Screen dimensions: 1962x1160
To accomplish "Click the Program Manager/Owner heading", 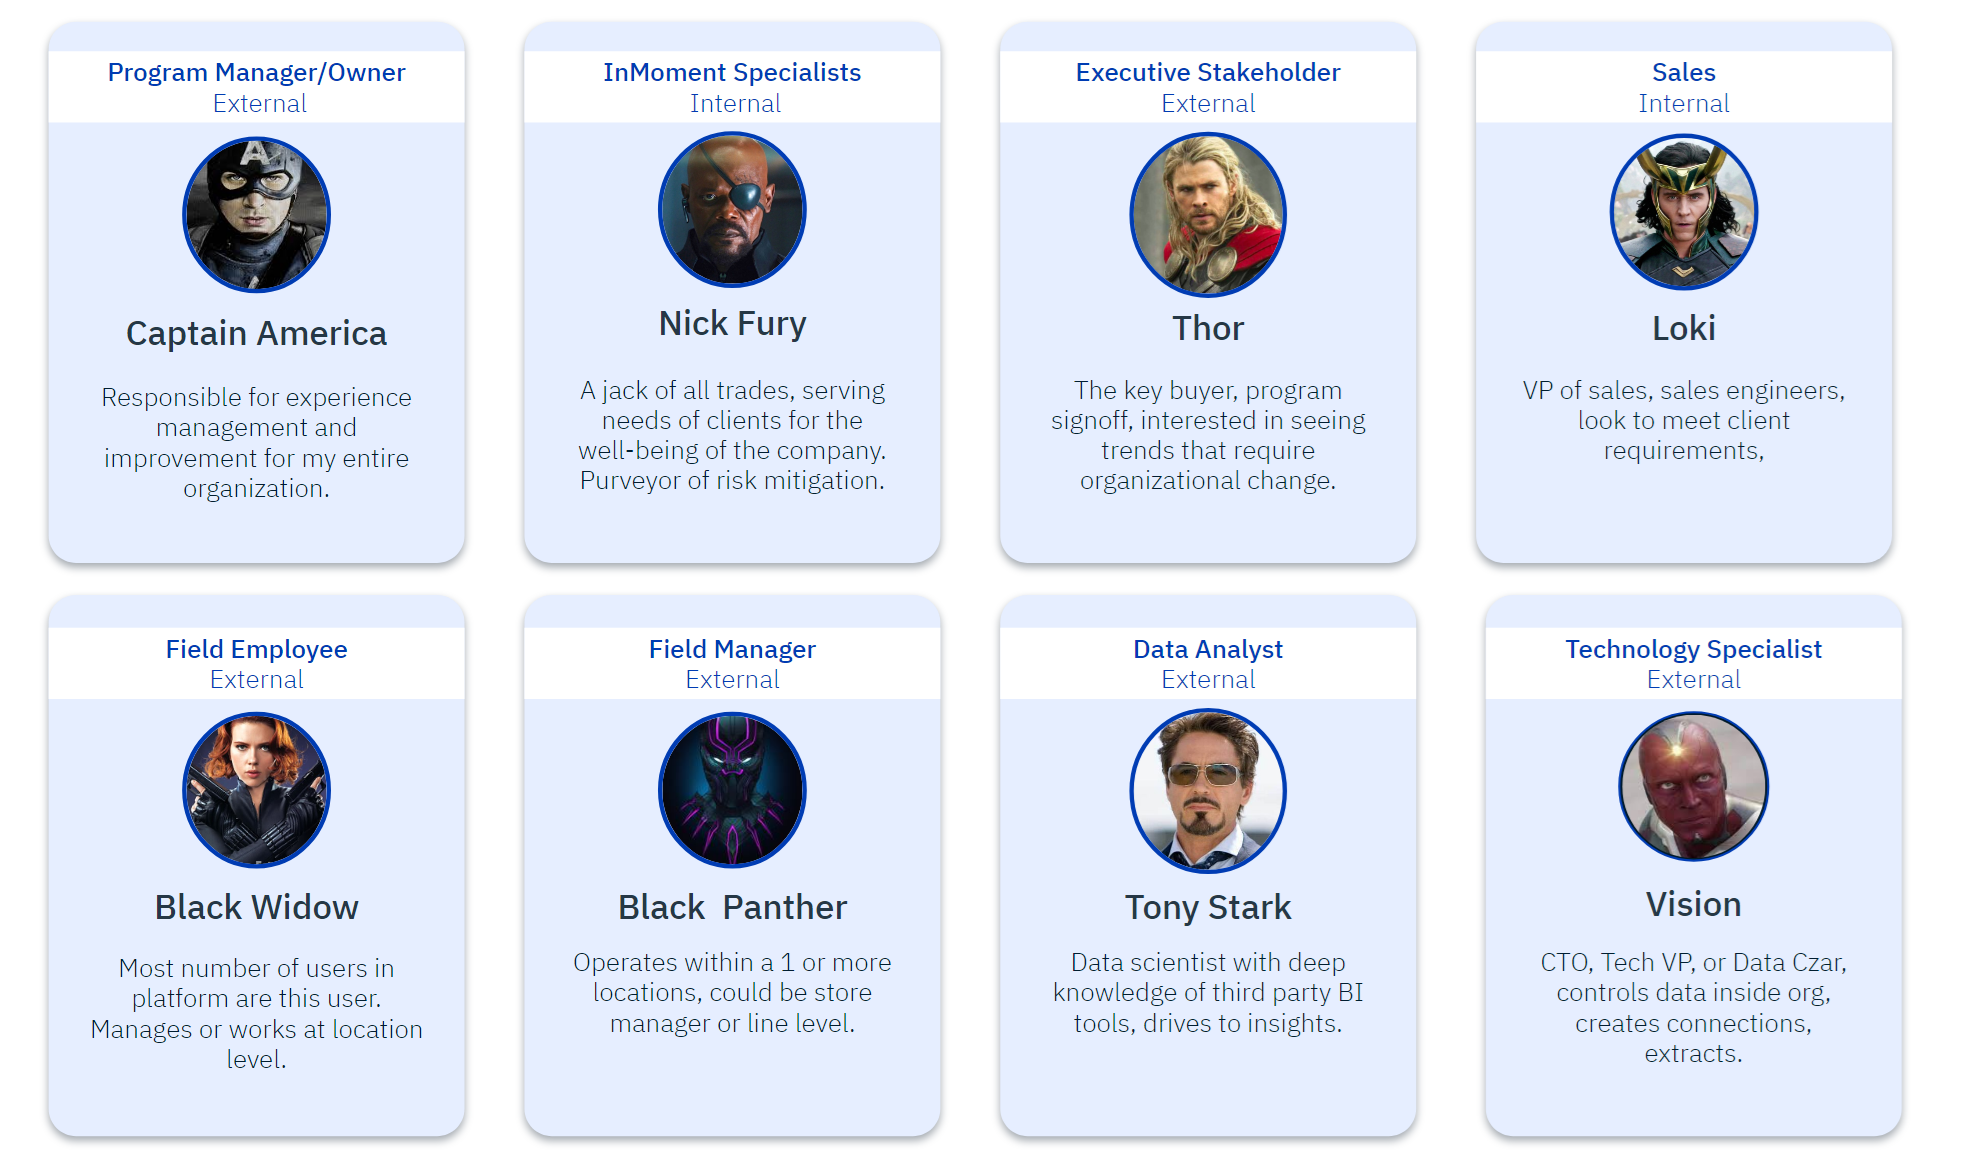I will click(256, 72).
